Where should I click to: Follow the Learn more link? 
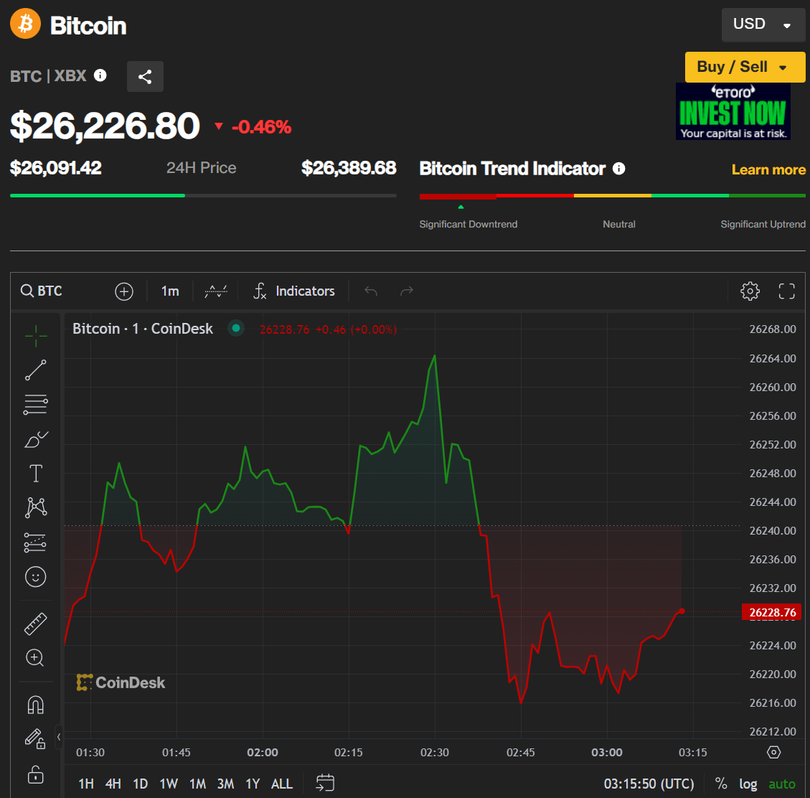pos(768,169)
